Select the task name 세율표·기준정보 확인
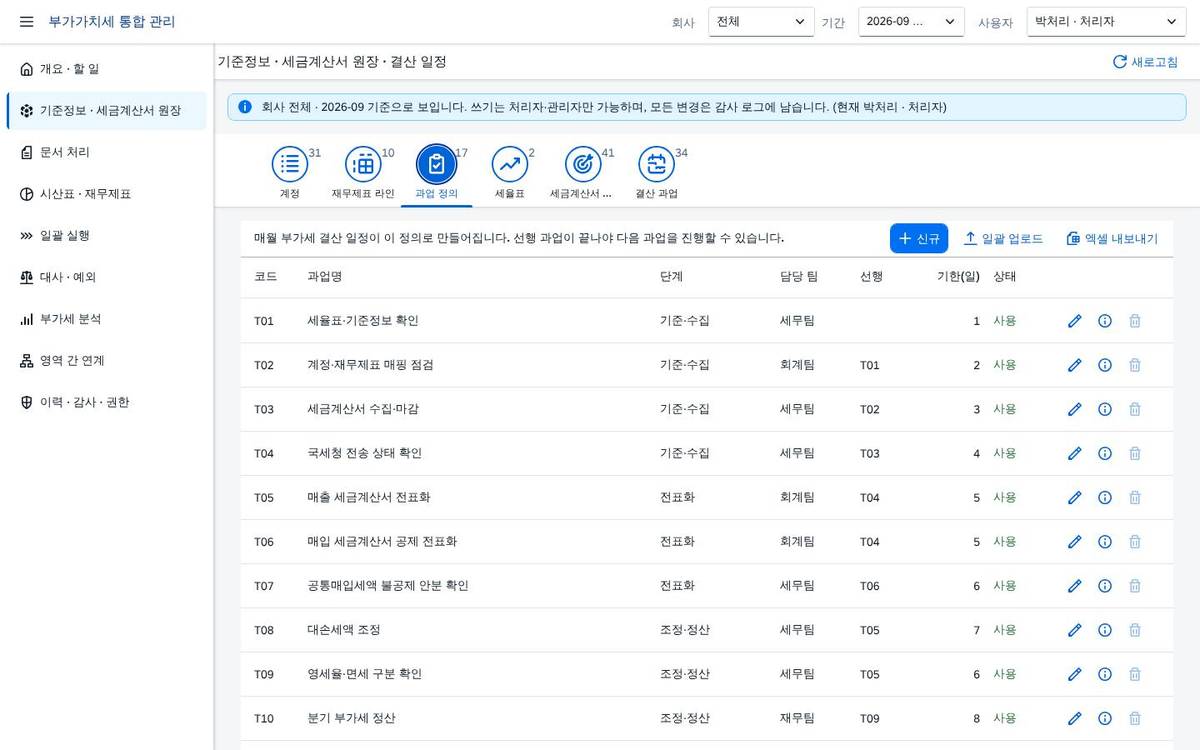The height and width of the screenshot is (750, 1200). (x=363, y=321)
